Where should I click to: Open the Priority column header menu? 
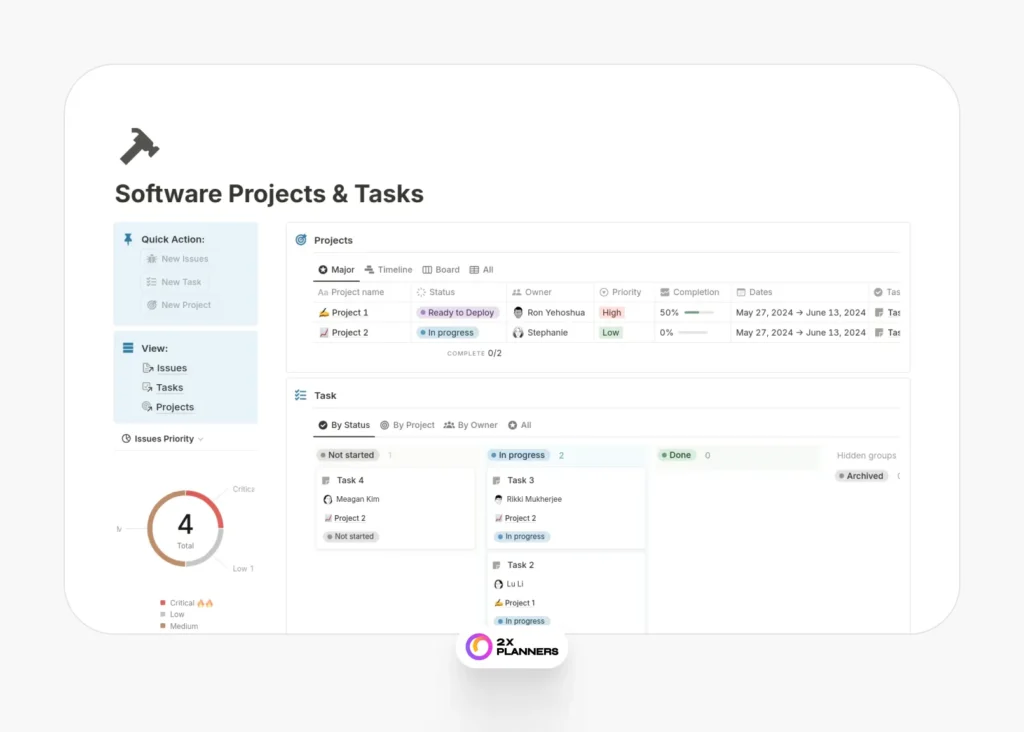pyautogui.click(x=624, y=292)
